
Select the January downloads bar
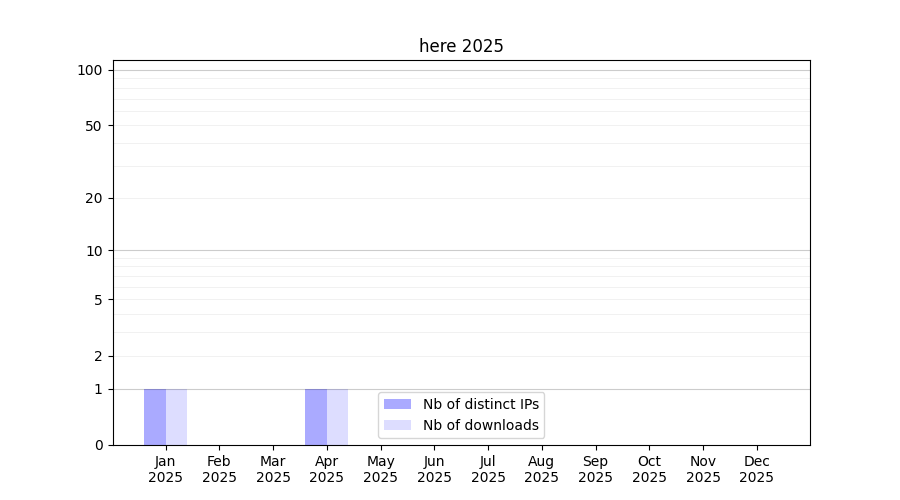pos(176,417)
